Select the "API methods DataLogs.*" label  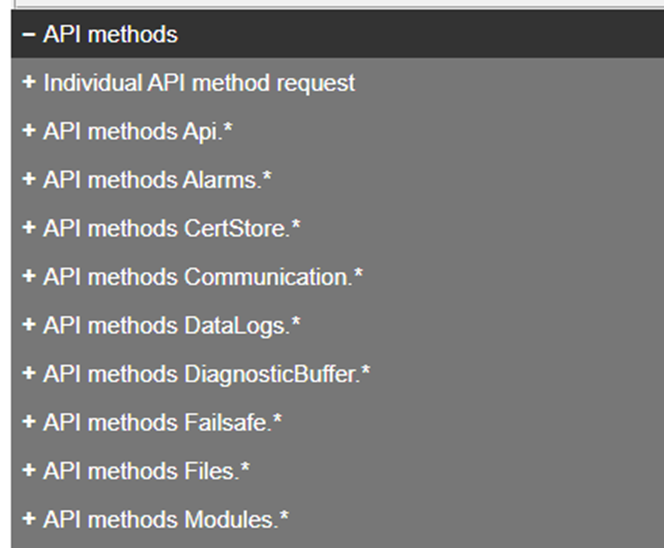click(171, 326)
